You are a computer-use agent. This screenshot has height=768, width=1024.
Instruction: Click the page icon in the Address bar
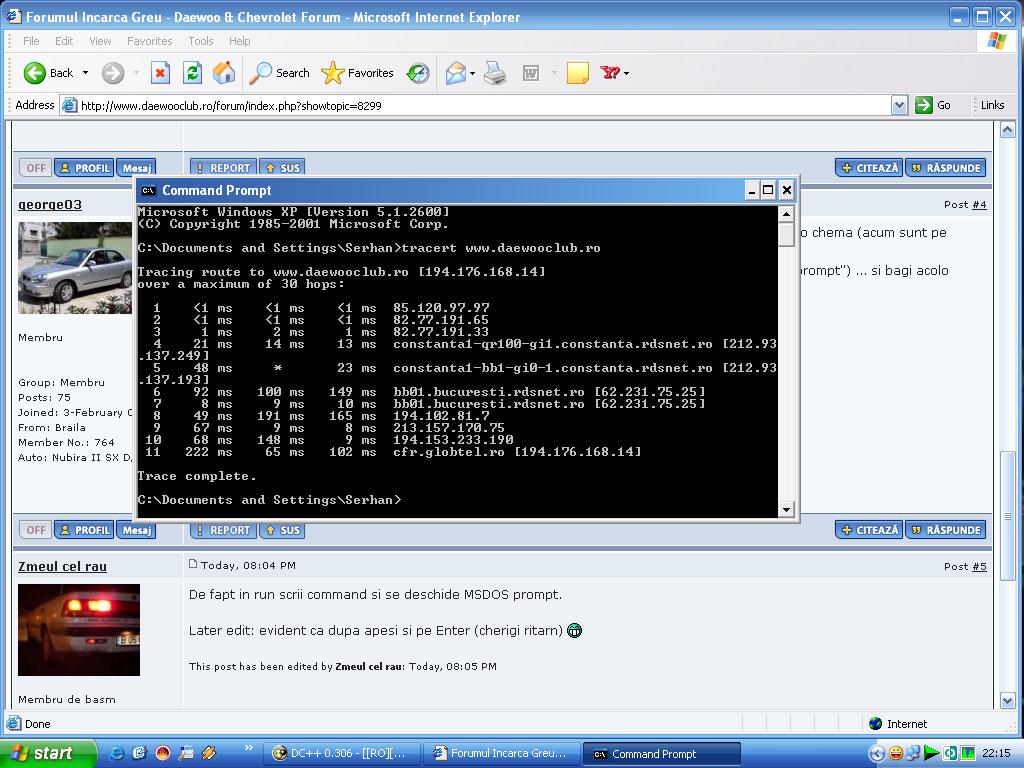tap(69, 105)
